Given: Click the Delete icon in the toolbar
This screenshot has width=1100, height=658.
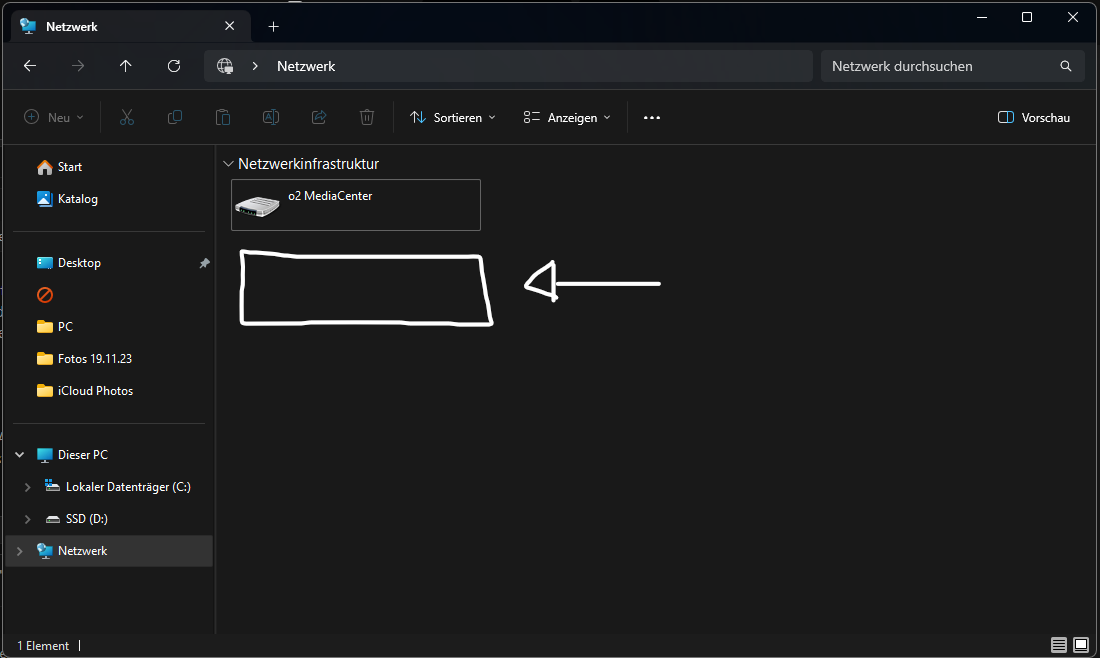Looking at the screenshot, I should (366, 117).
